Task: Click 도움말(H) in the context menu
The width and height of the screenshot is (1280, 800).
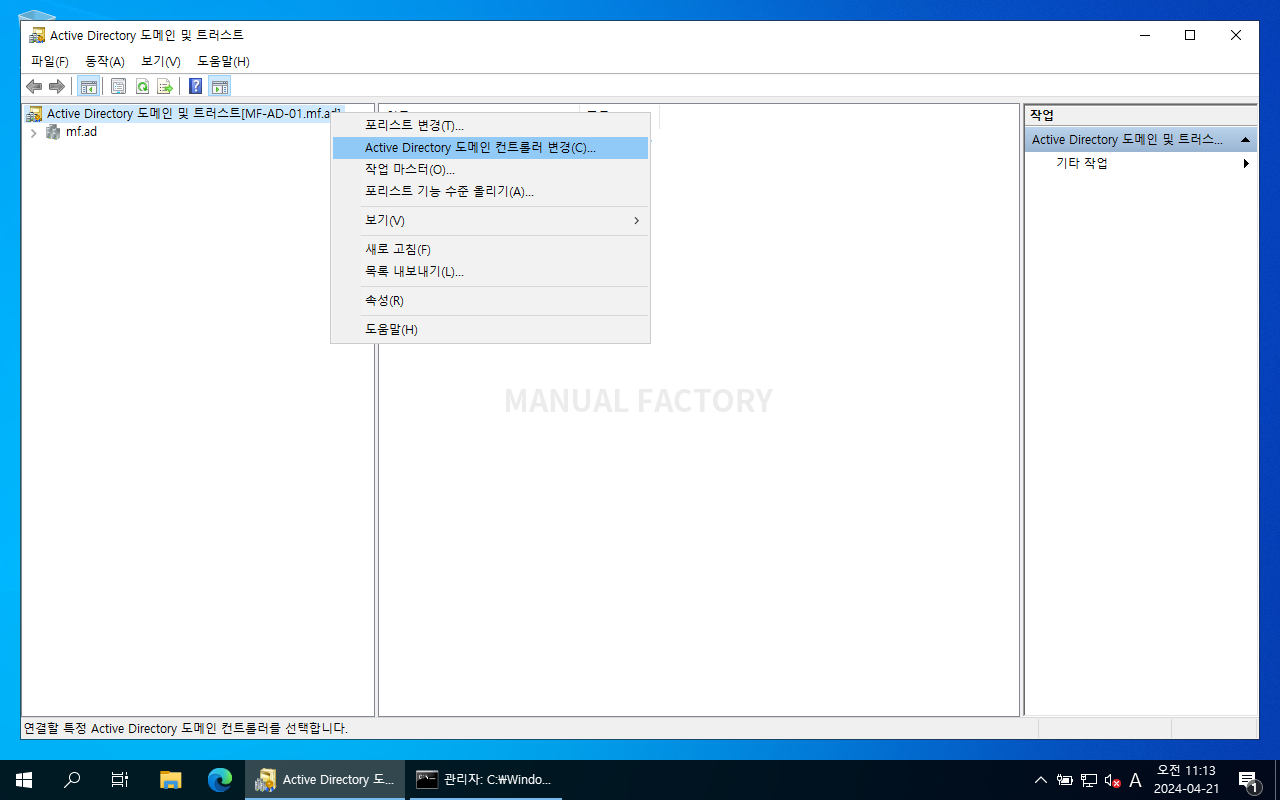Action: coord(490,330)
